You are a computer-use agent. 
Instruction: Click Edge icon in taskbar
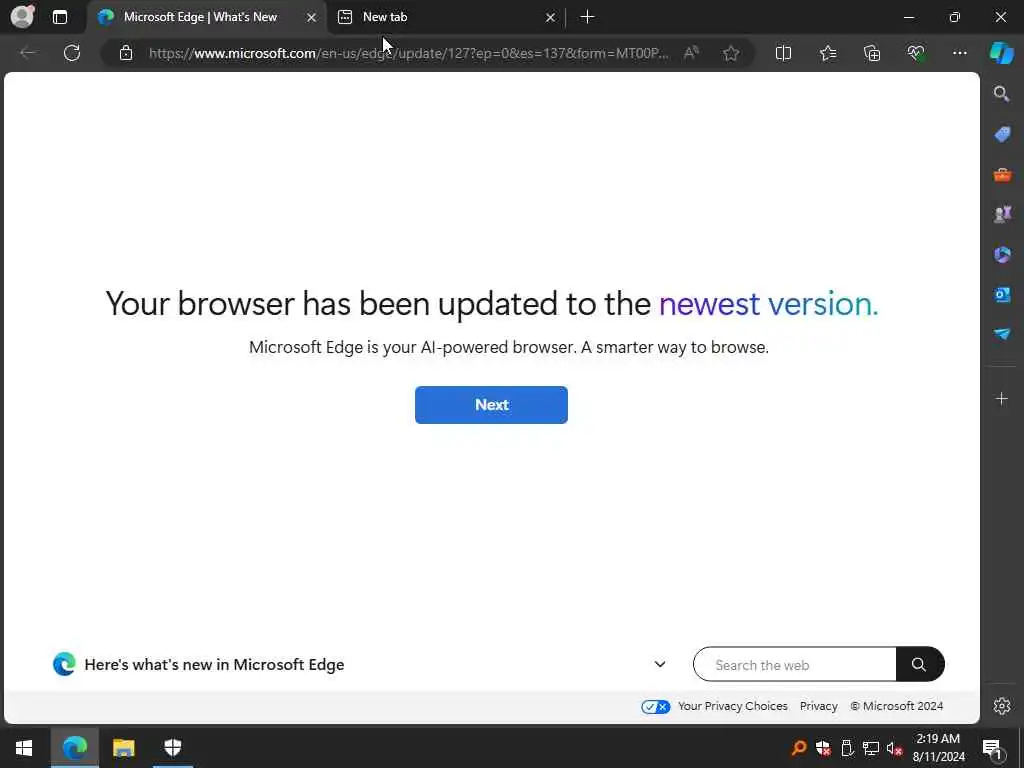click(x=74, y=748)
